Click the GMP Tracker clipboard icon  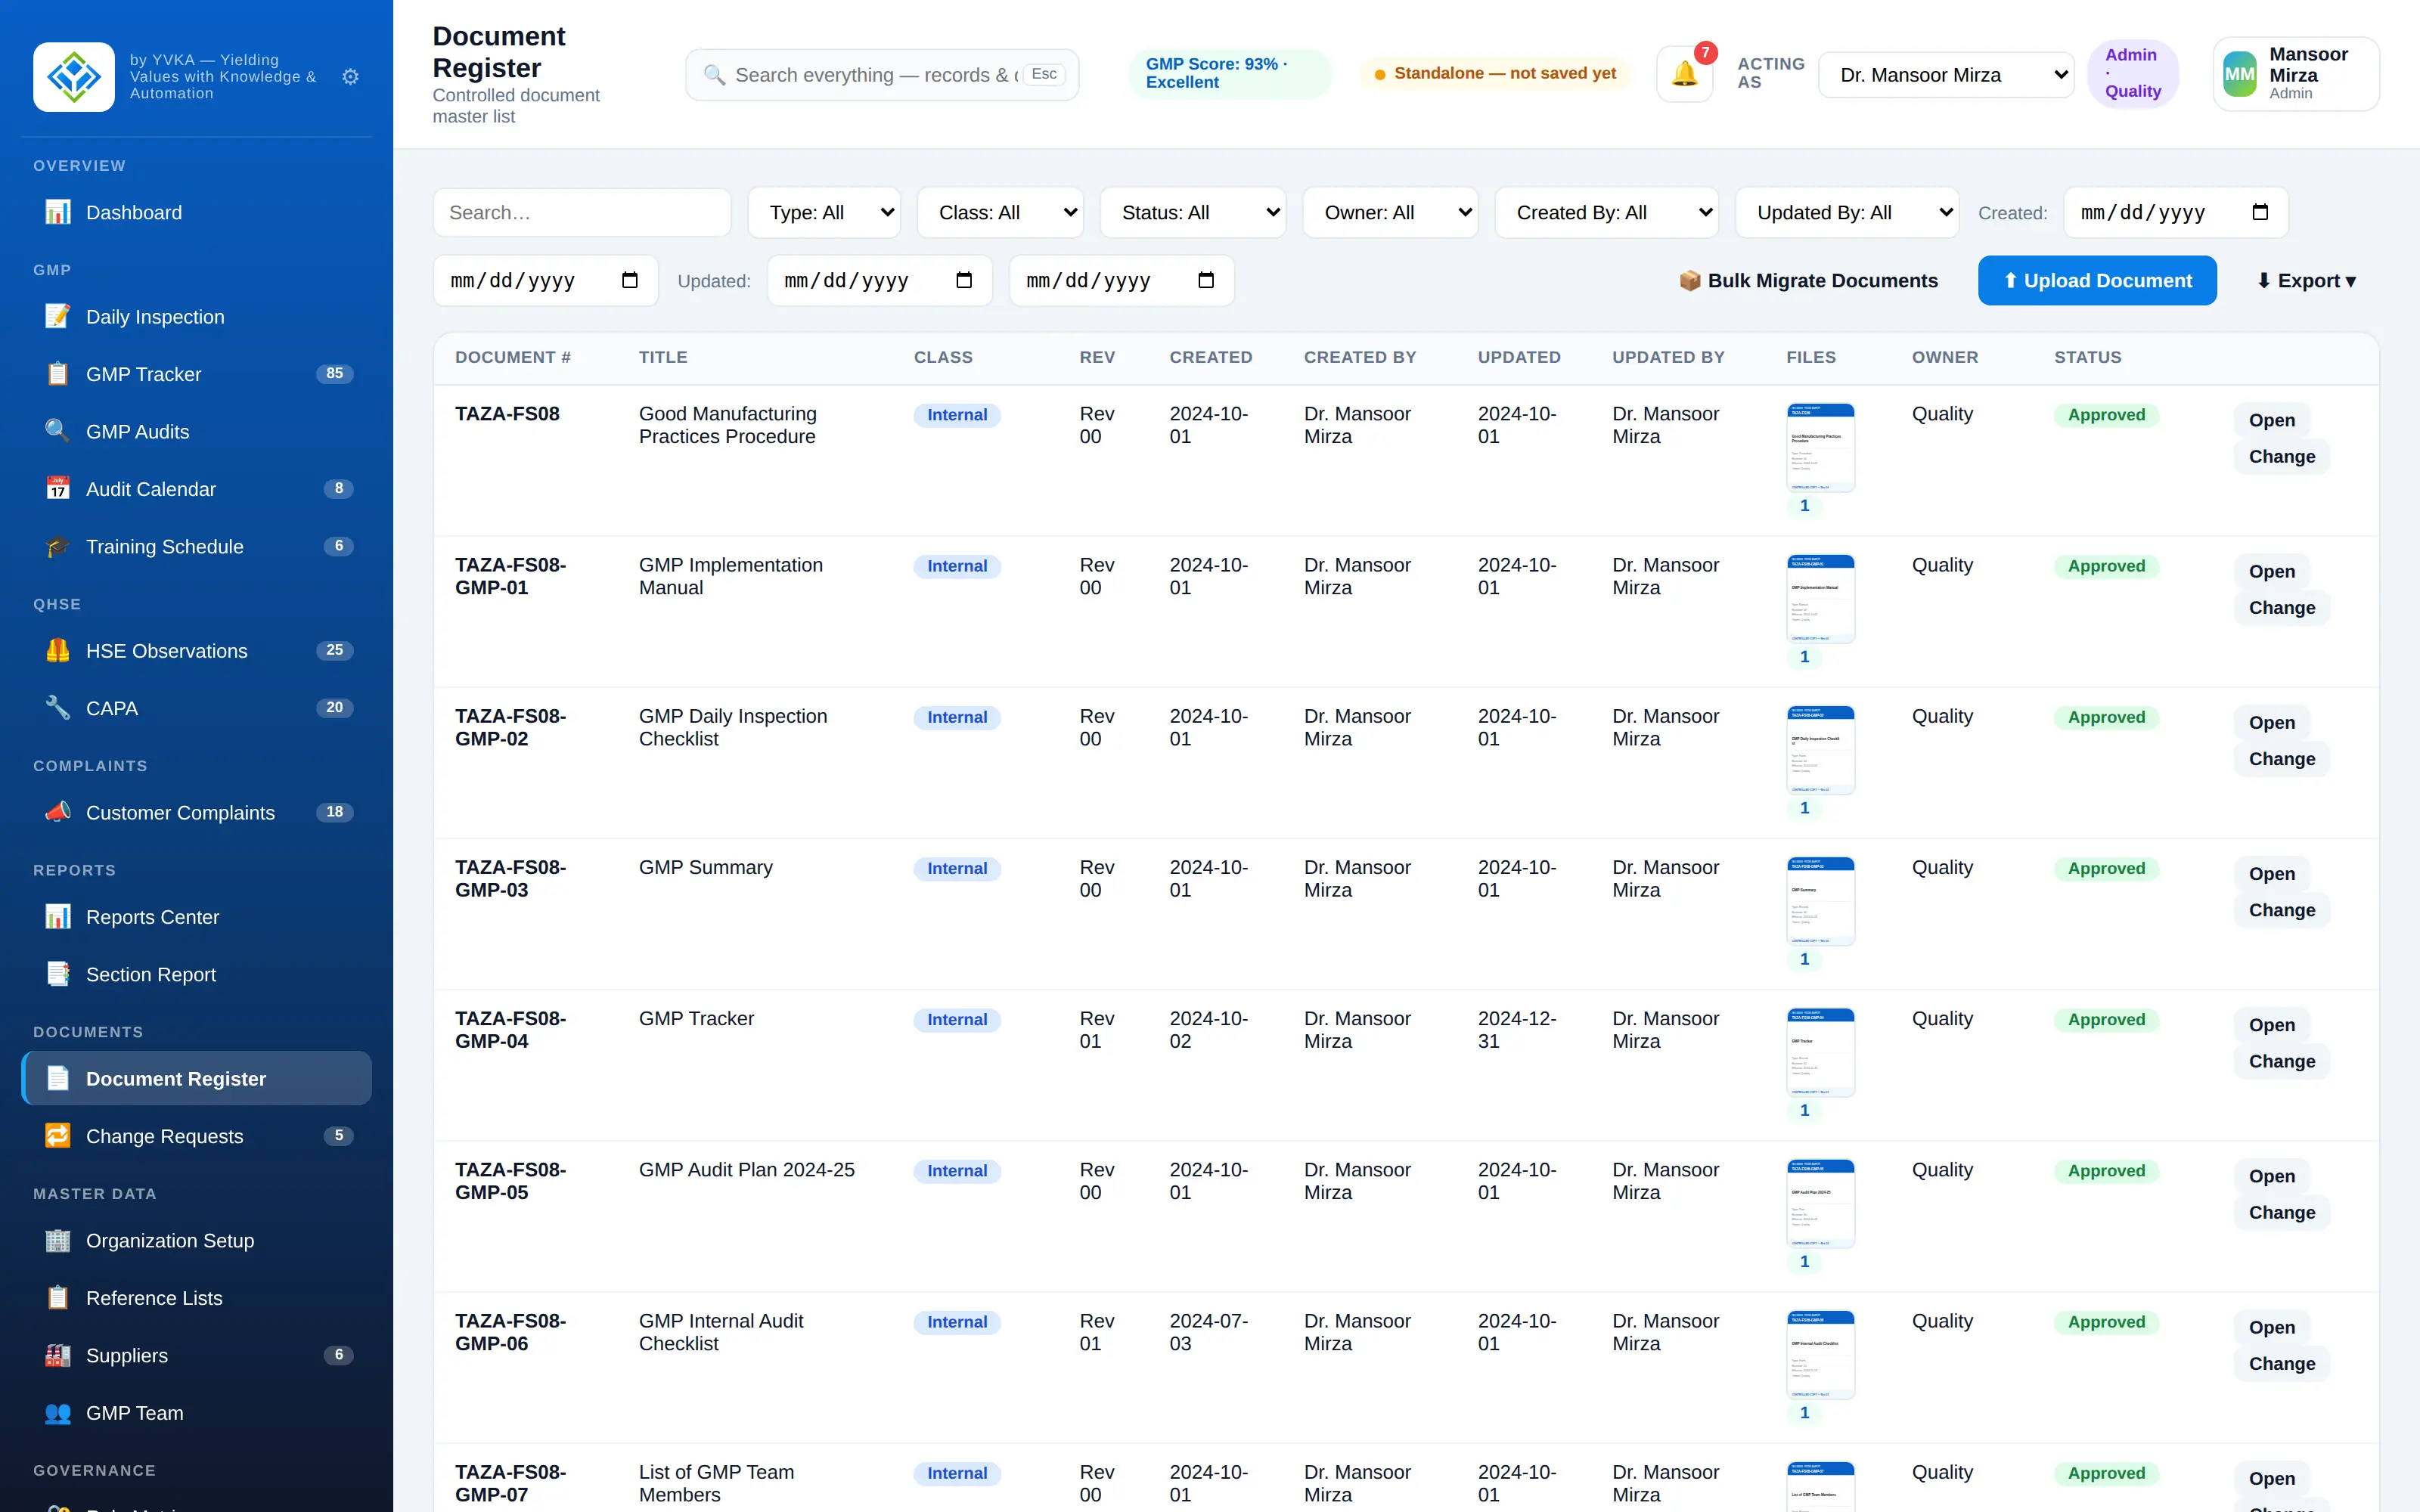click(58, 374)
